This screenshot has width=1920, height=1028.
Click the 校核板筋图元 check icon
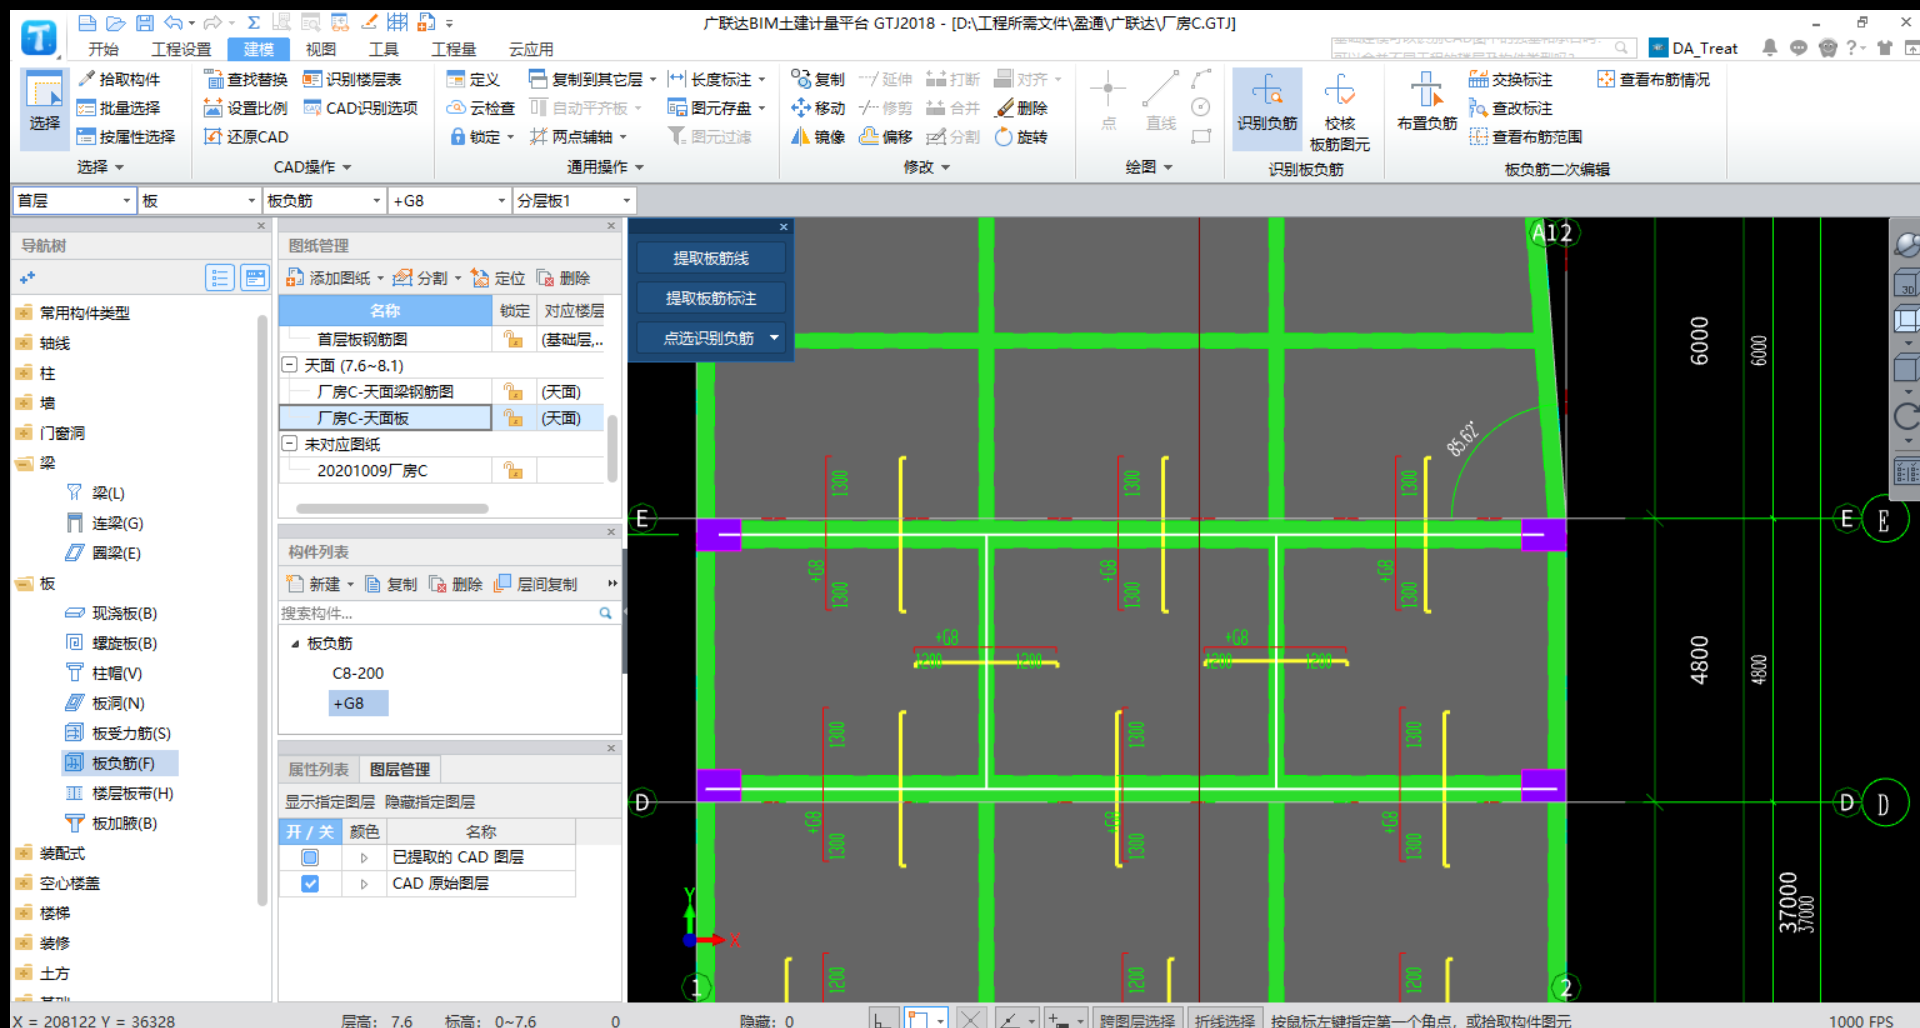(1340, 90)
